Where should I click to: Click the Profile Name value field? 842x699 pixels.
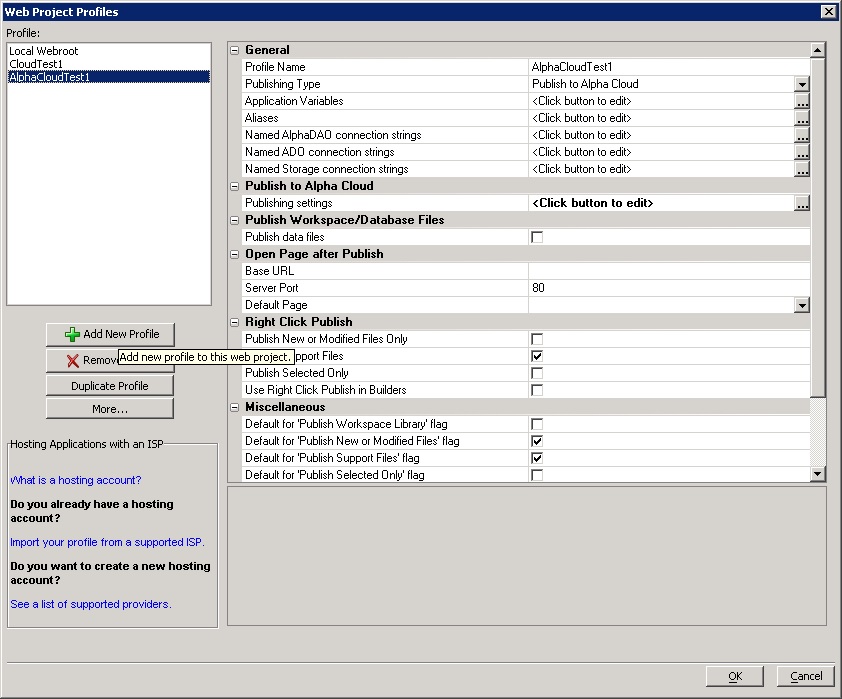coord(669,67)
